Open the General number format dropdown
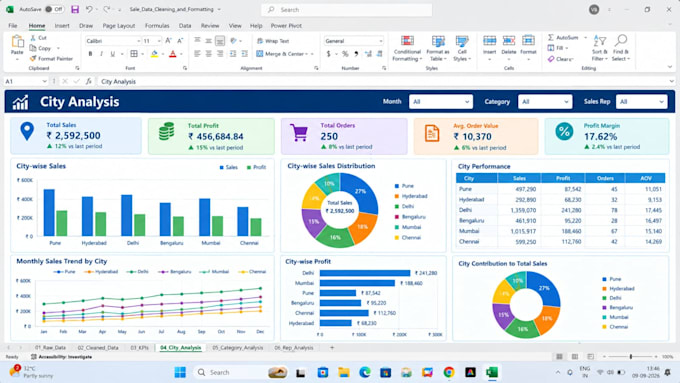Screen dimensions: 680x383 [353, 41]
